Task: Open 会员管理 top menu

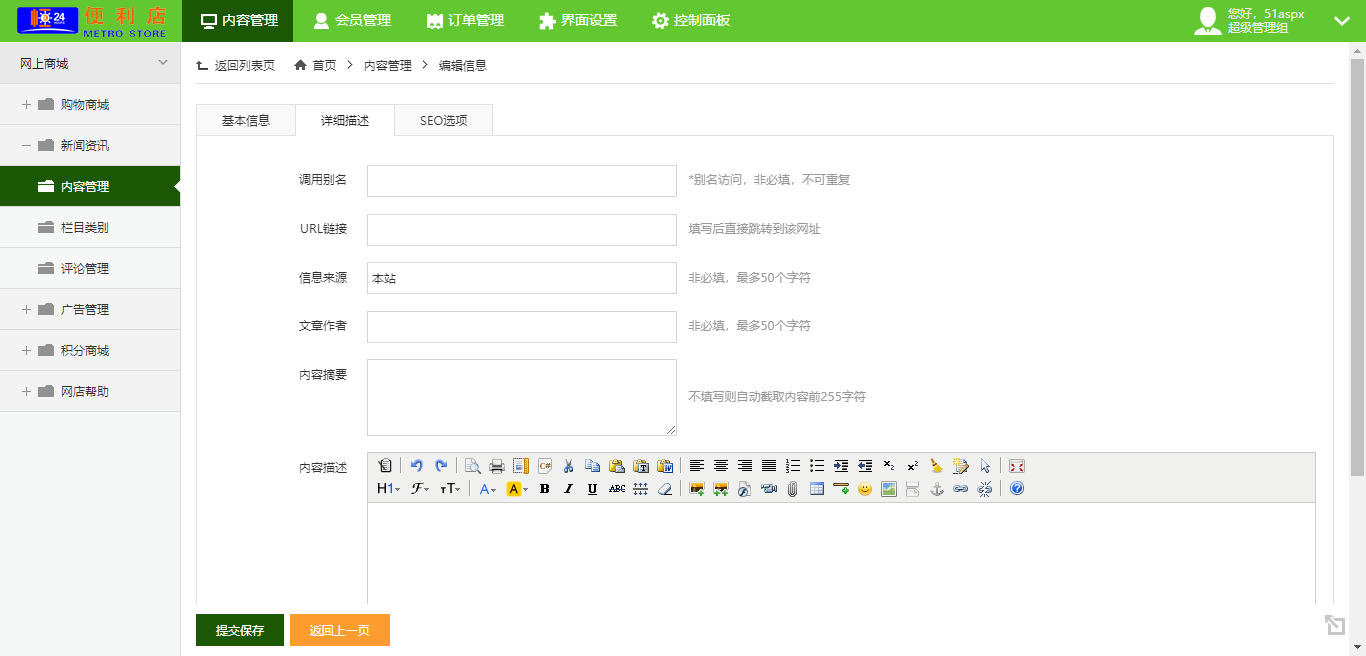Action: coord(352,20)
